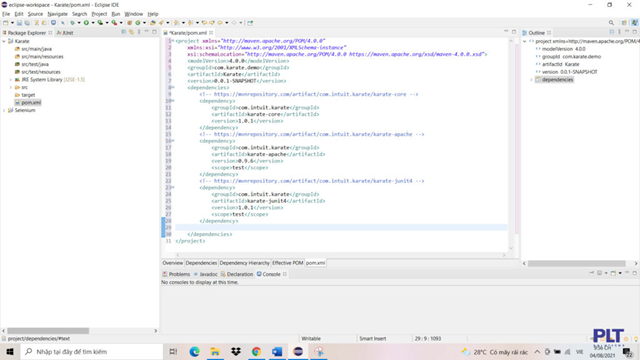This screenshot has height=360, width=640.
Task: Open the Project menu
Action: (99, 14)
